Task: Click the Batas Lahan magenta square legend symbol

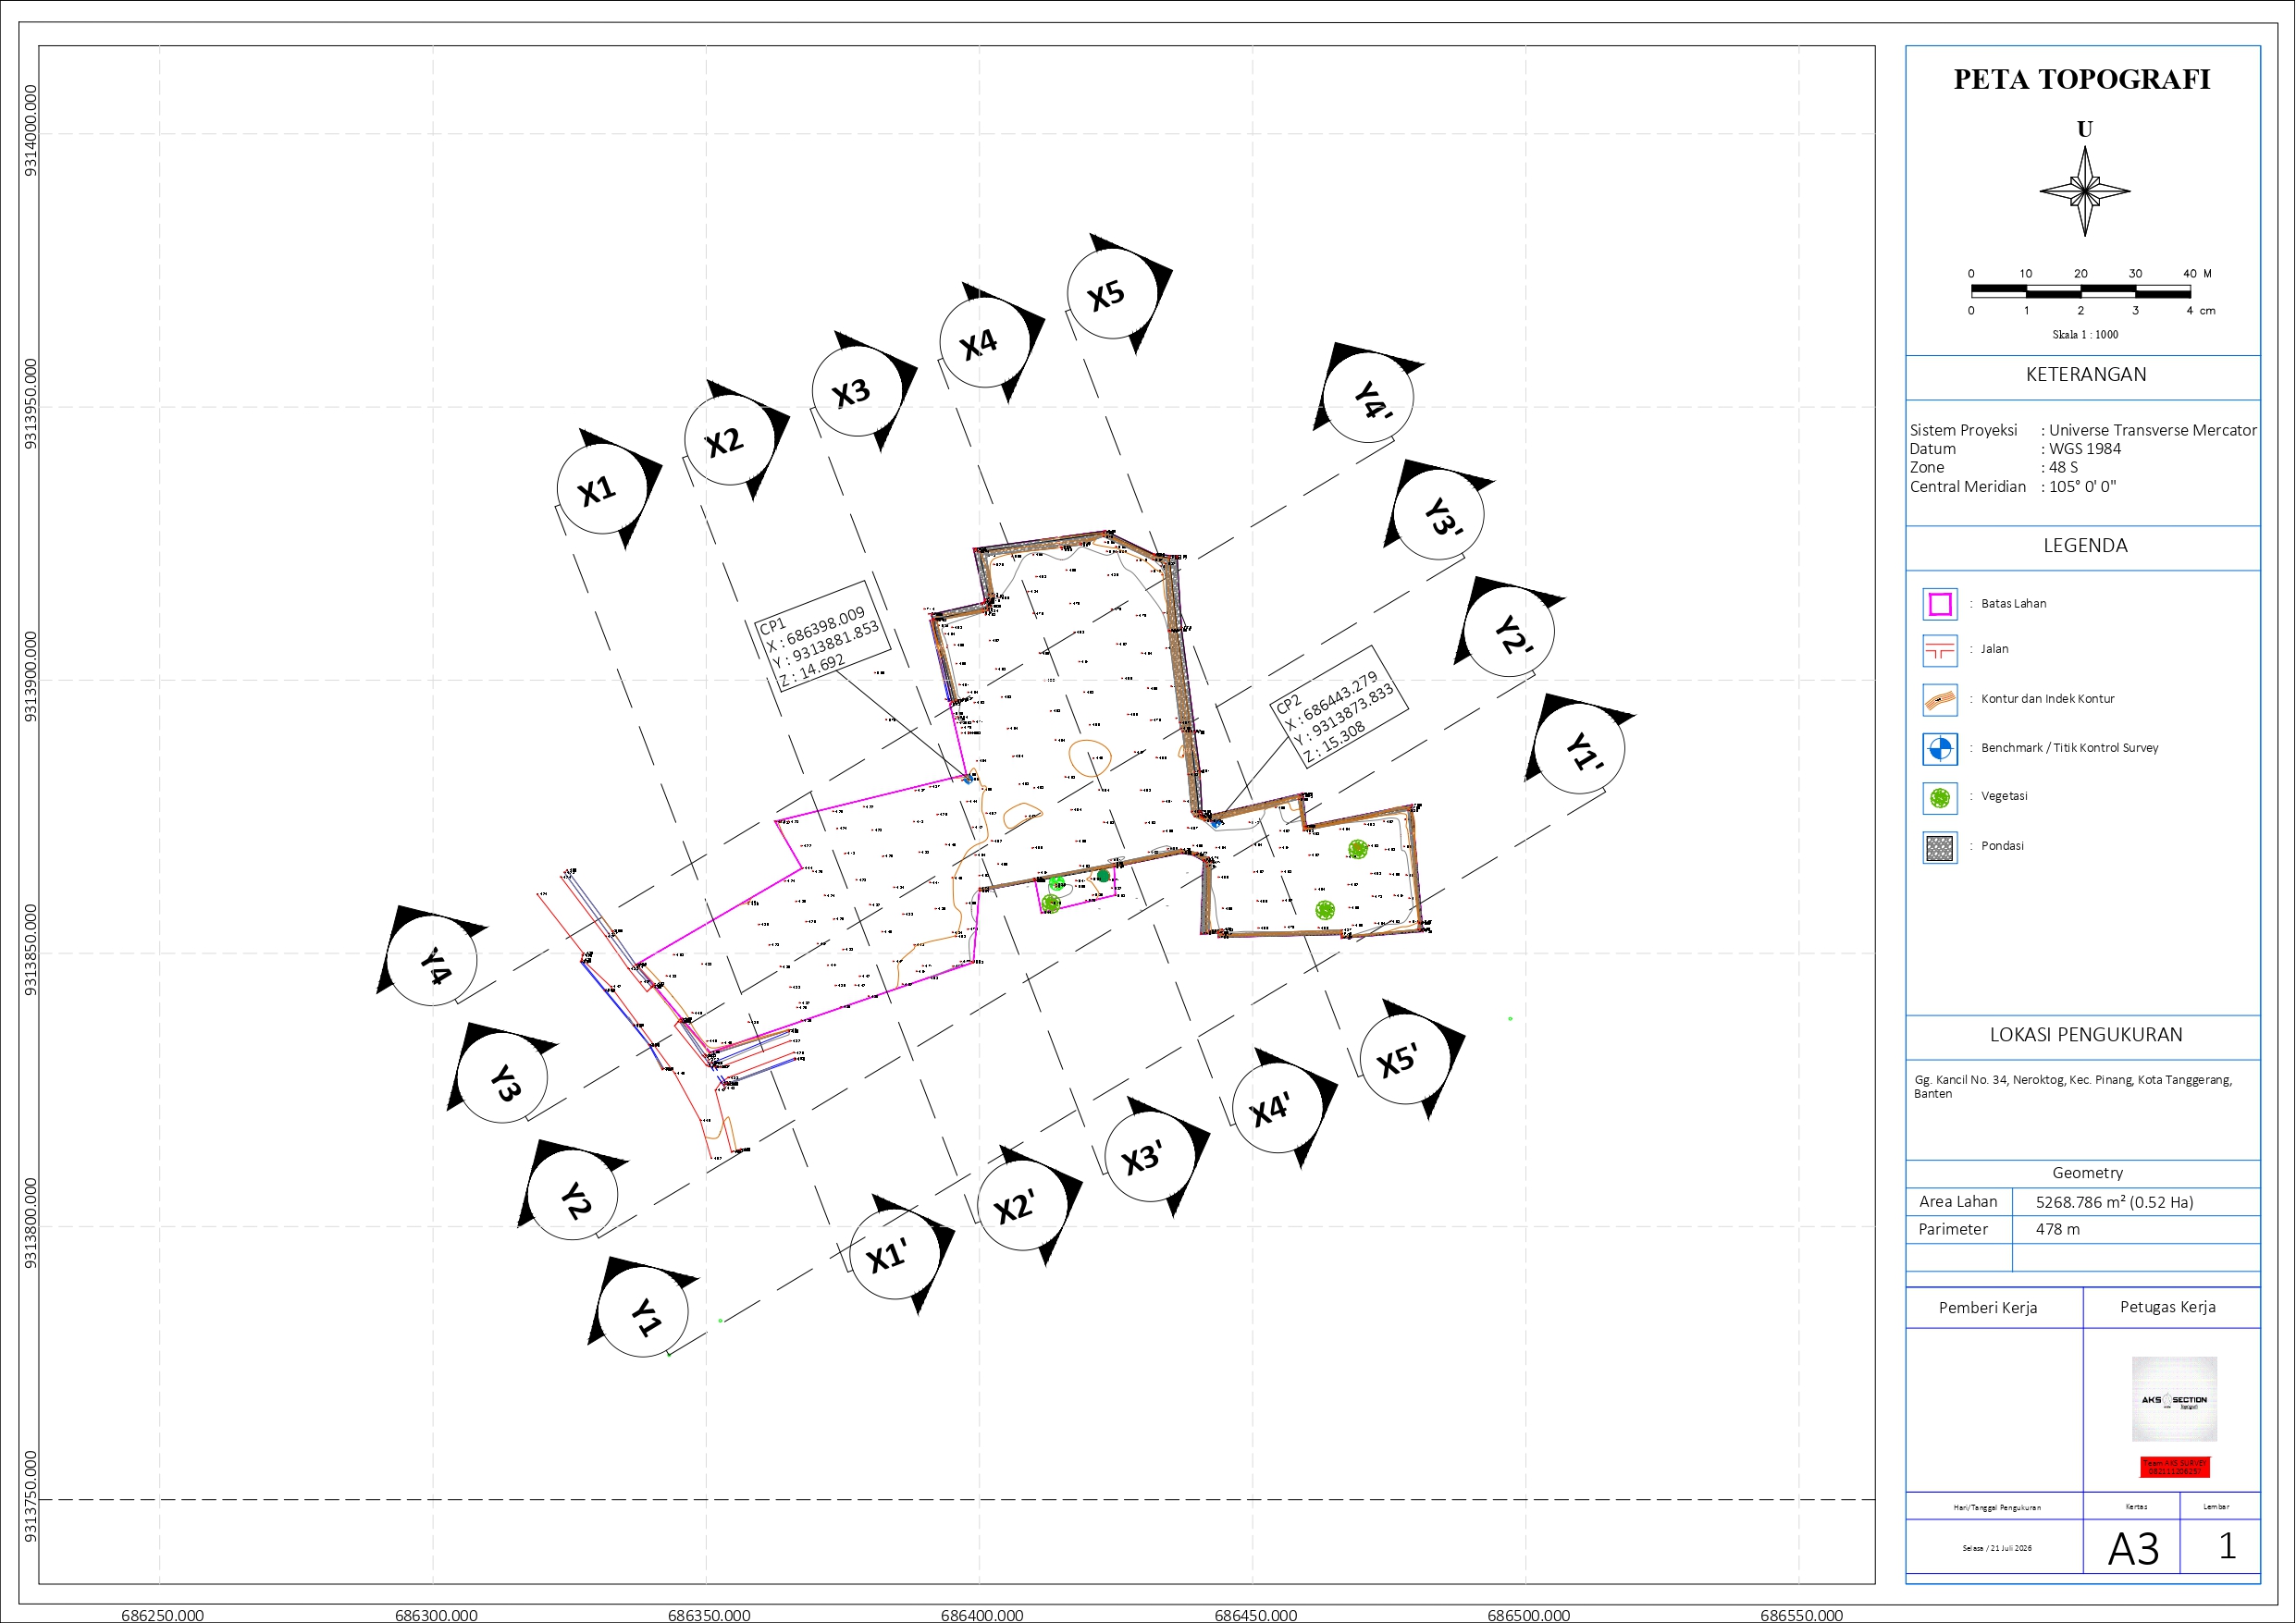Action: [1939, 604]
